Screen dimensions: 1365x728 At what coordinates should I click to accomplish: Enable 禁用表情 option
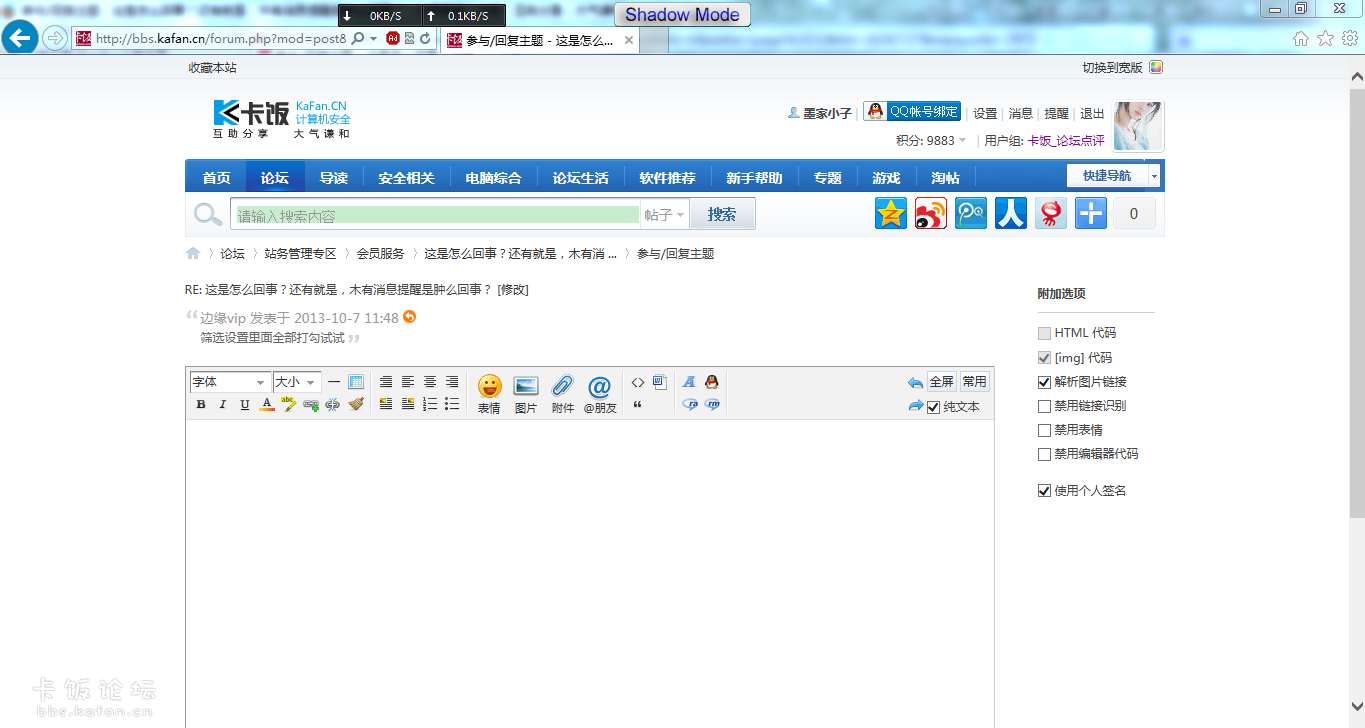click(x=1044, y=430)
